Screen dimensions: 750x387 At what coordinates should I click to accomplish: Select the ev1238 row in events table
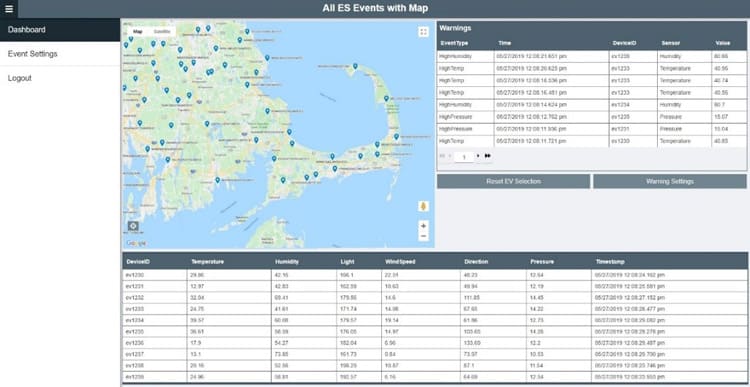coord(435,365)
